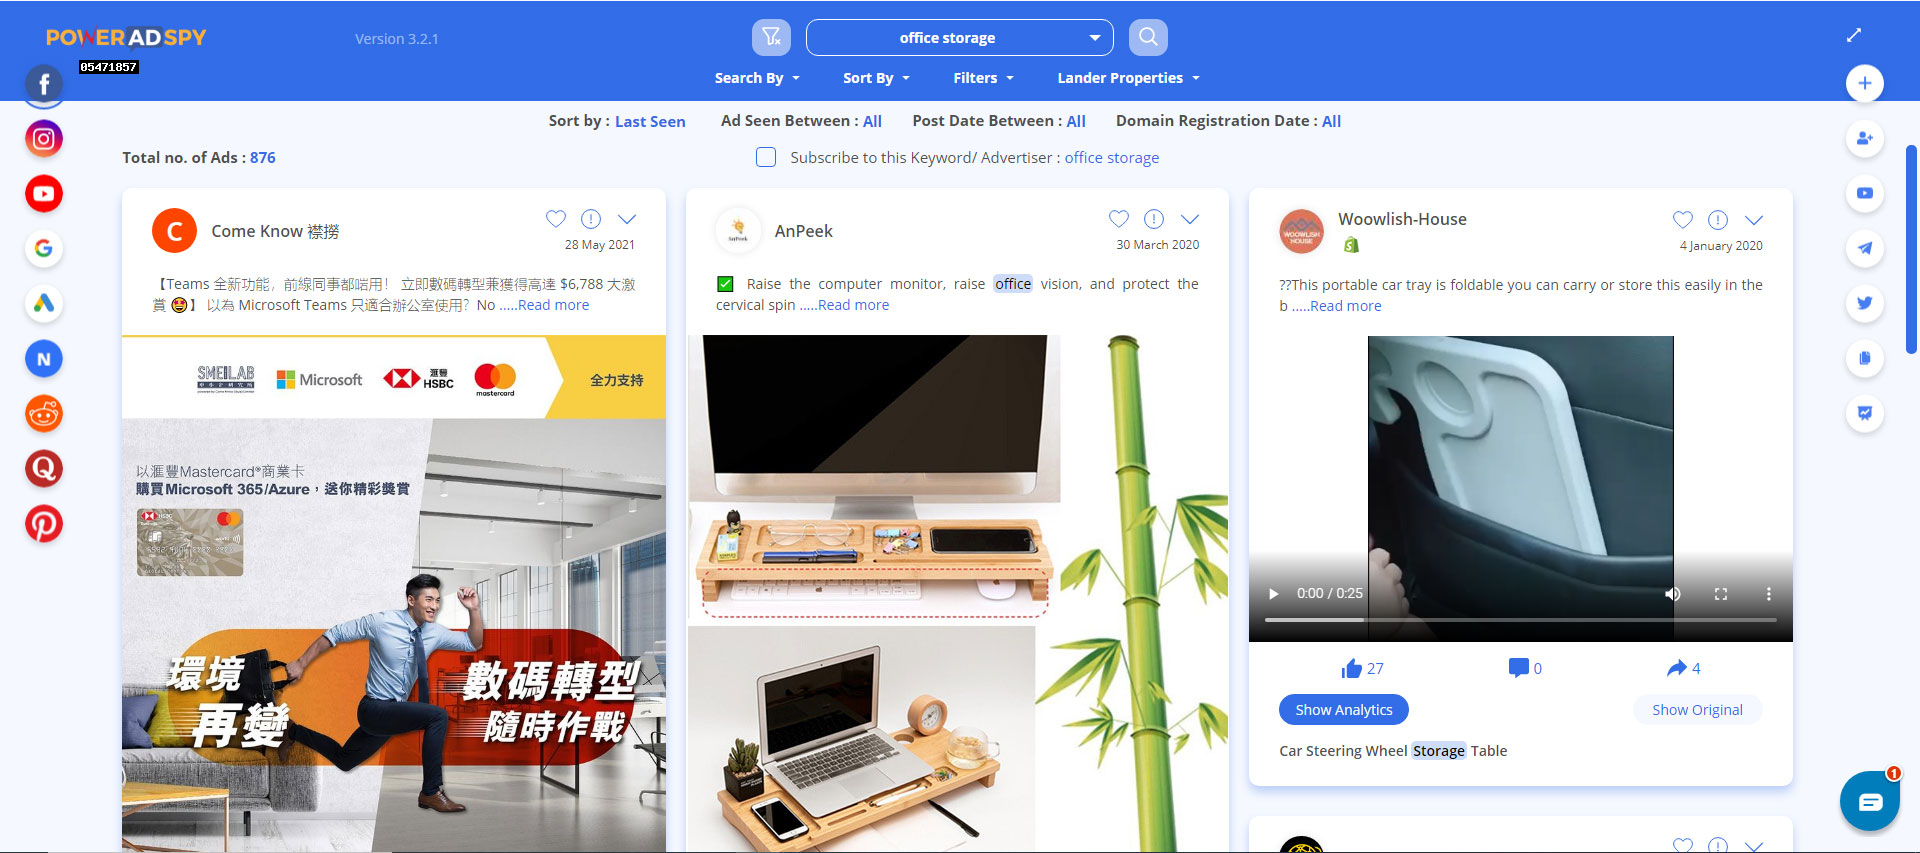The width and height of the screenshot is (1920, 853).
Task: Click Show Analytics button
Action: tap(1343, 710)
